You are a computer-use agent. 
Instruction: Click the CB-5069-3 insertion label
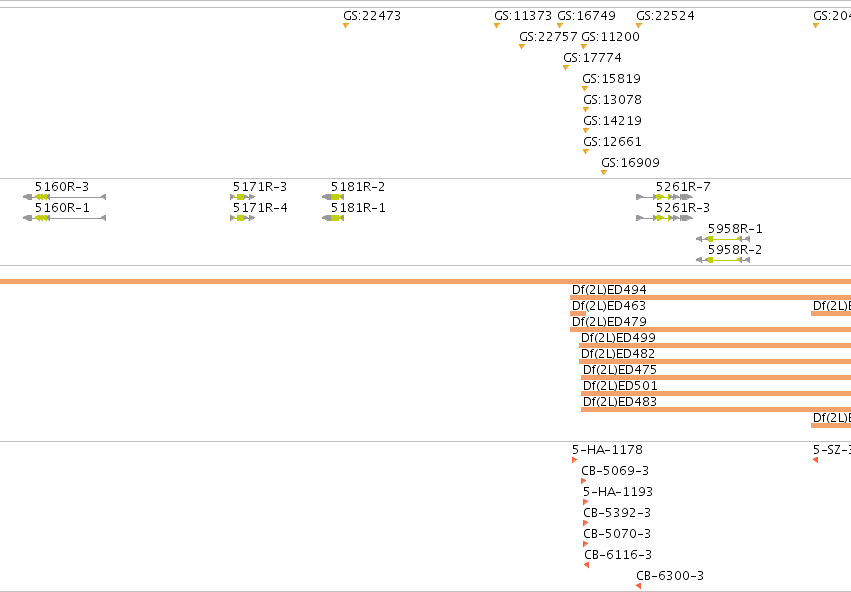coord(615,471)
